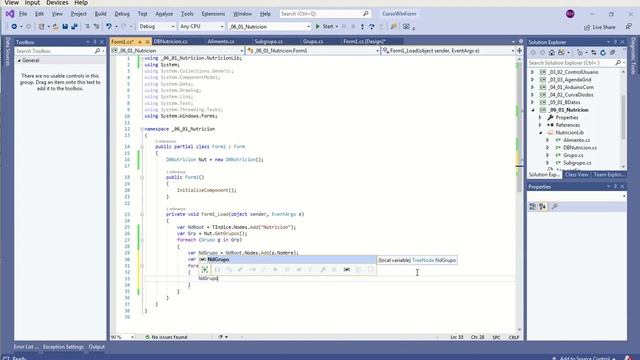Switch to the DBNutricion.cs tab
Viewport: 640px width, 360px height.
click(170, 42)
